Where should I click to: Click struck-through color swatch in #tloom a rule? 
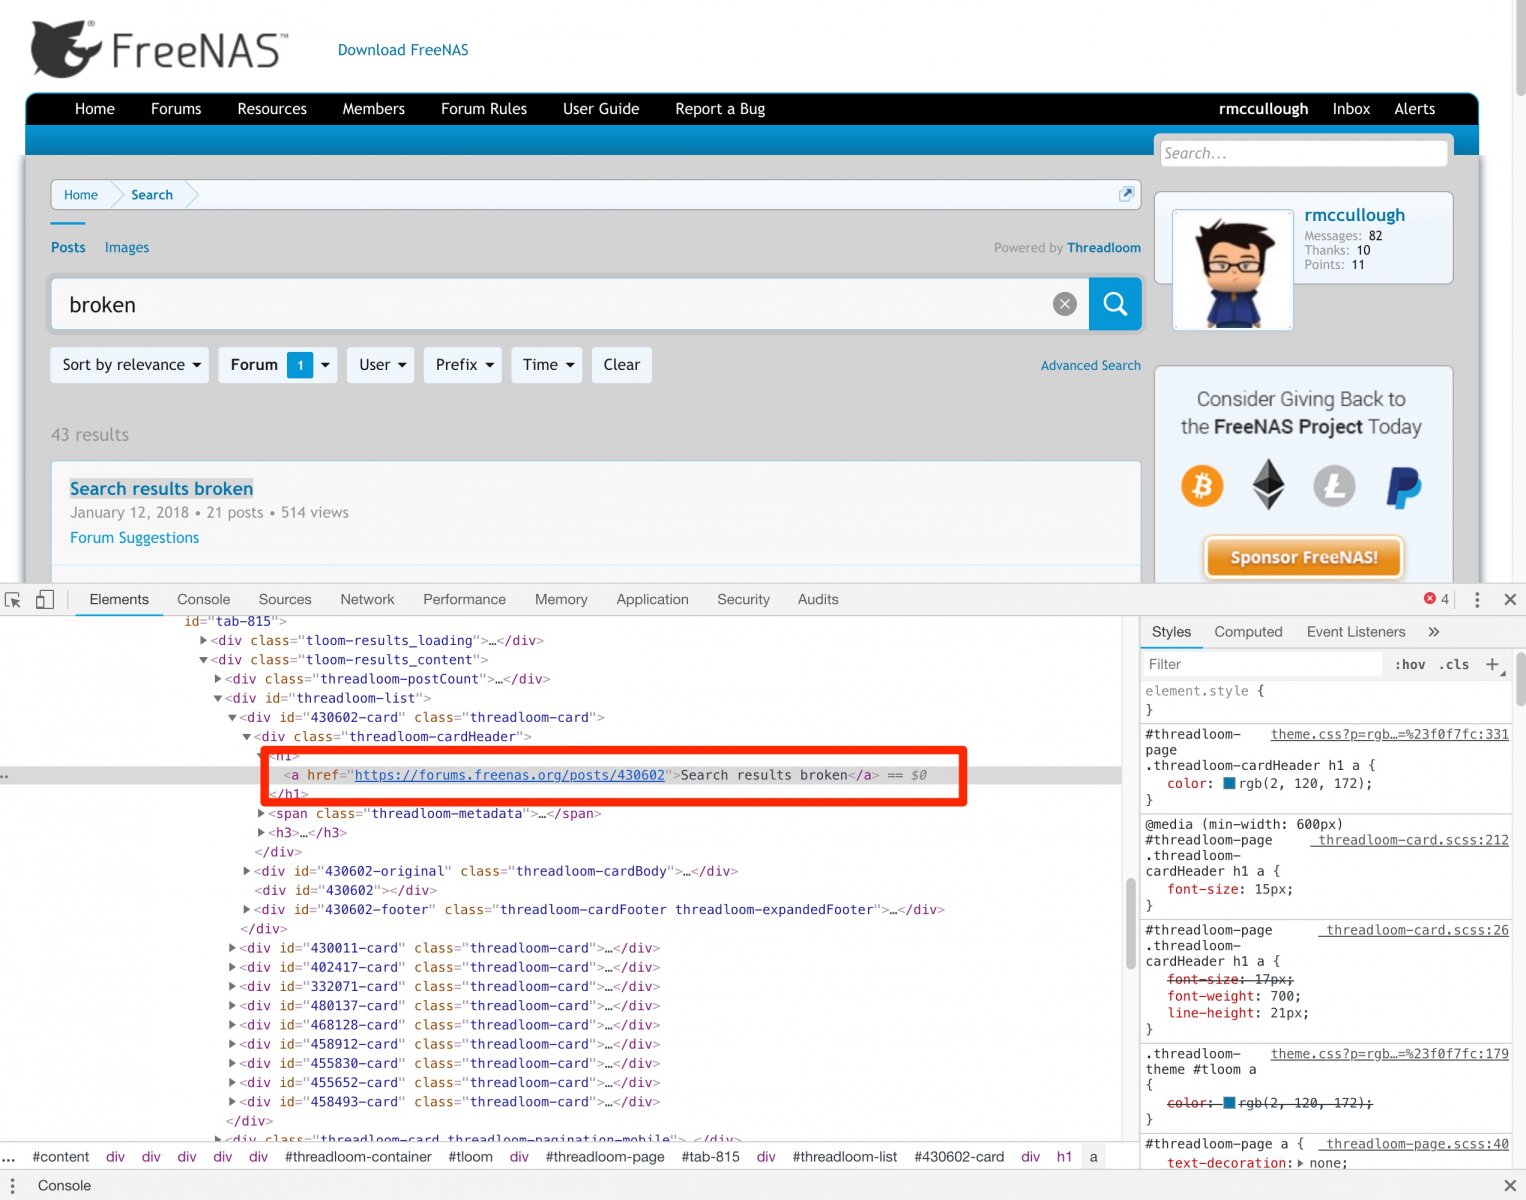pyautogui.click(x=1230, y=1103)
